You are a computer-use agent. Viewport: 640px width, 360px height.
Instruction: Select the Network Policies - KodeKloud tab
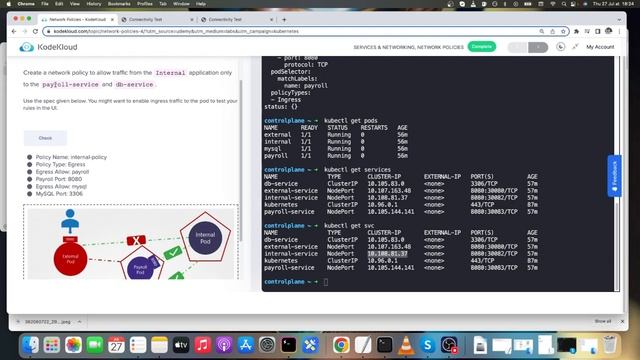pos(78,19)
